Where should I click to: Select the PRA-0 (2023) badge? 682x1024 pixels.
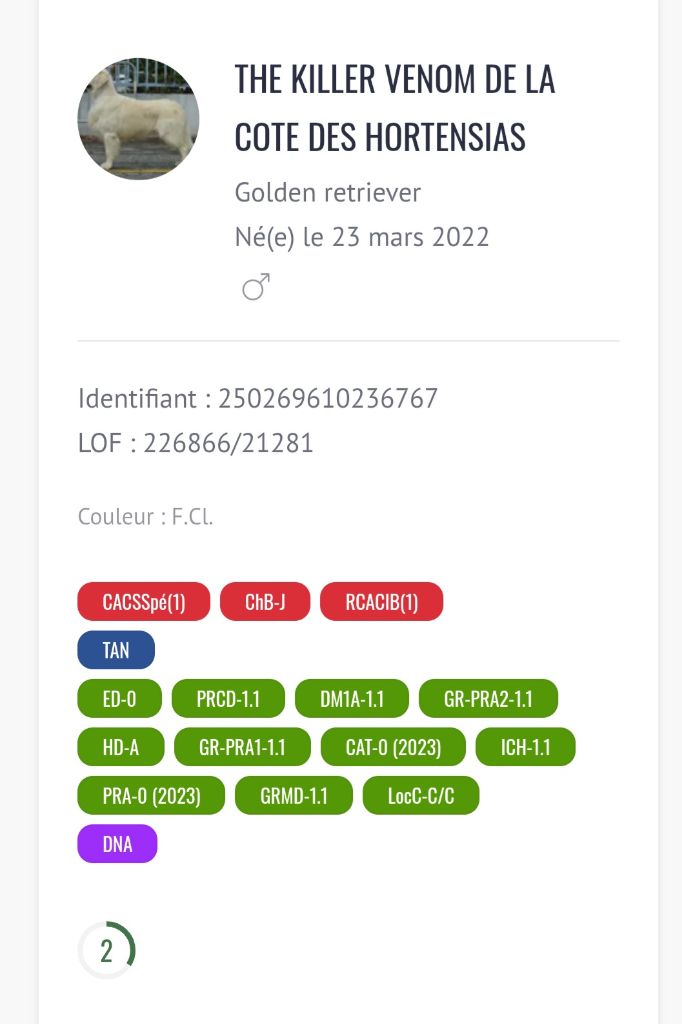point(151,795)
